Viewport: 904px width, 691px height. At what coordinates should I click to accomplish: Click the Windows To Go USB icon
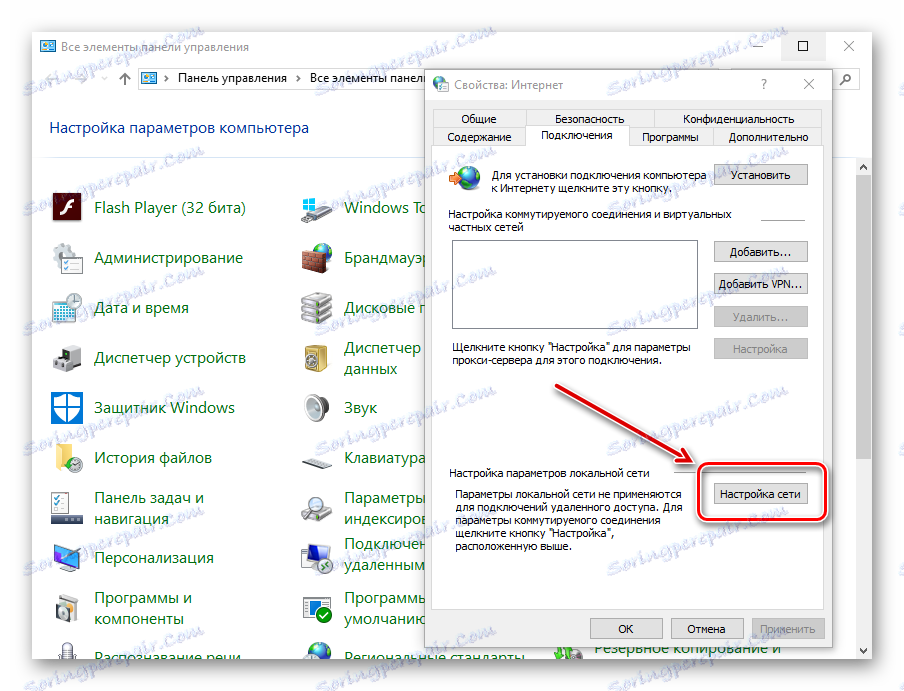tap(317, 209)
